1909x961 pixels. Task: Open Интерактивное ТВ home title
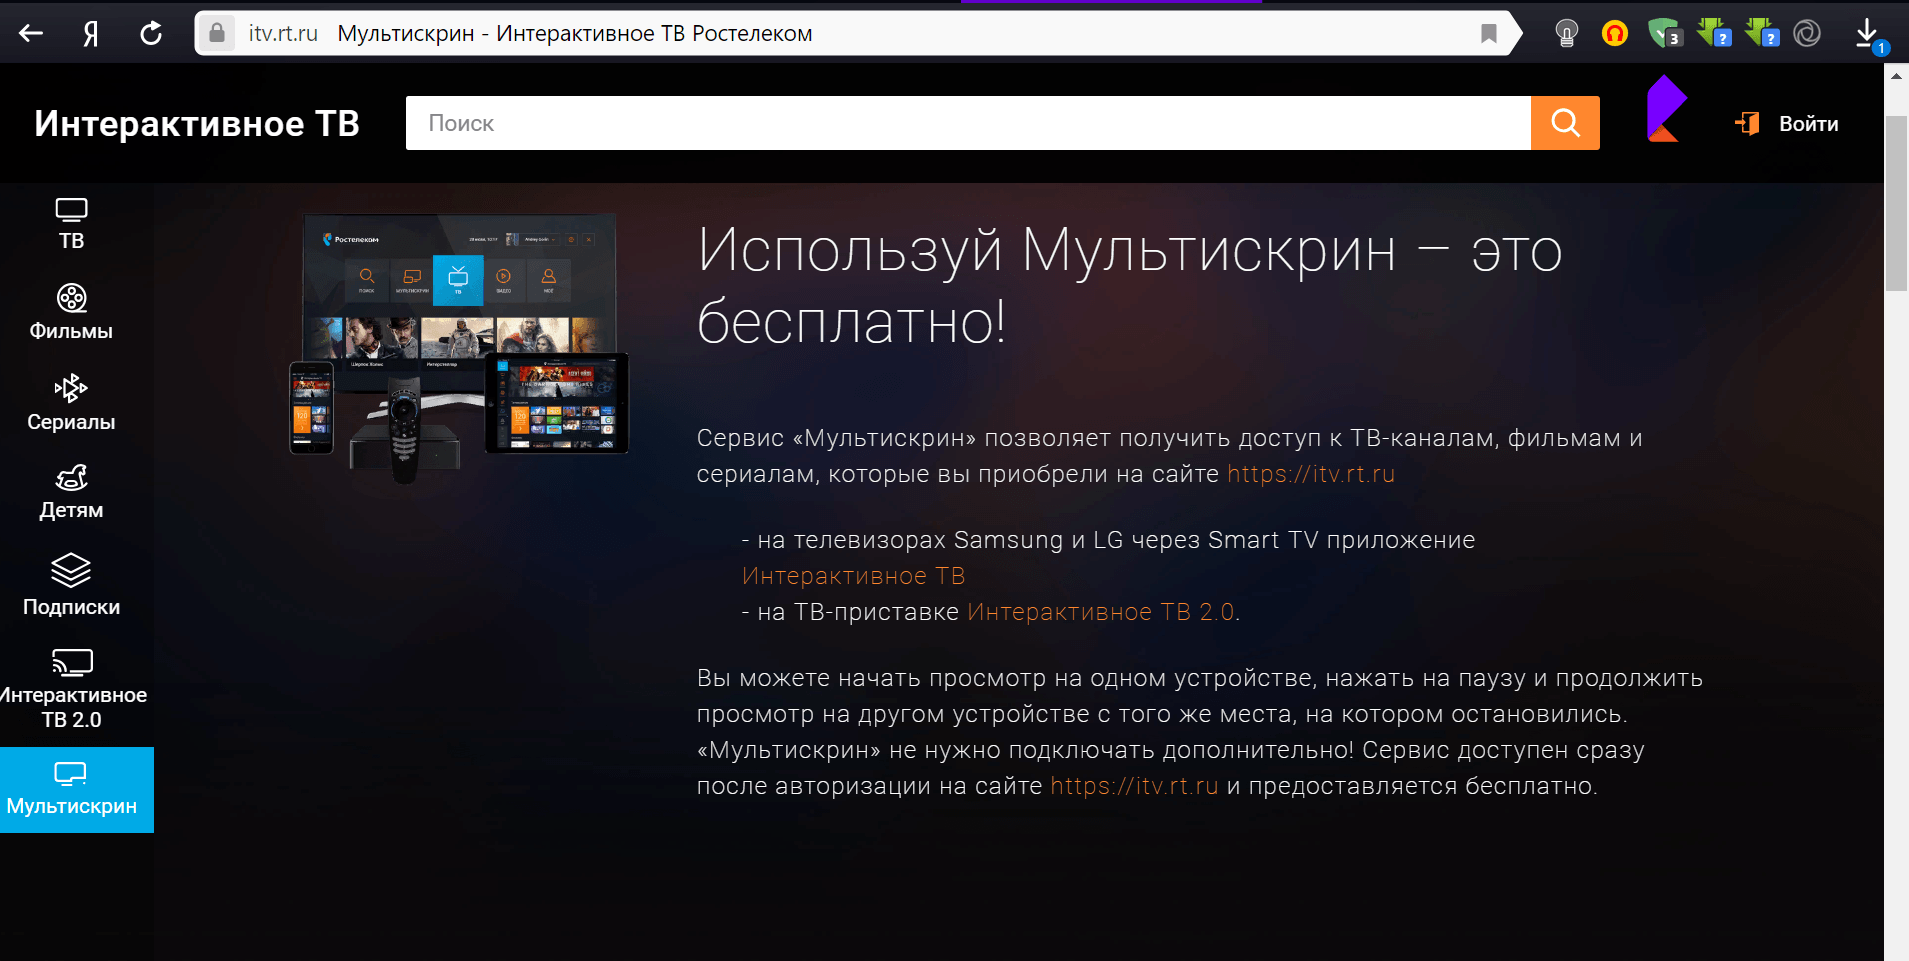click(x=197, y=124)
